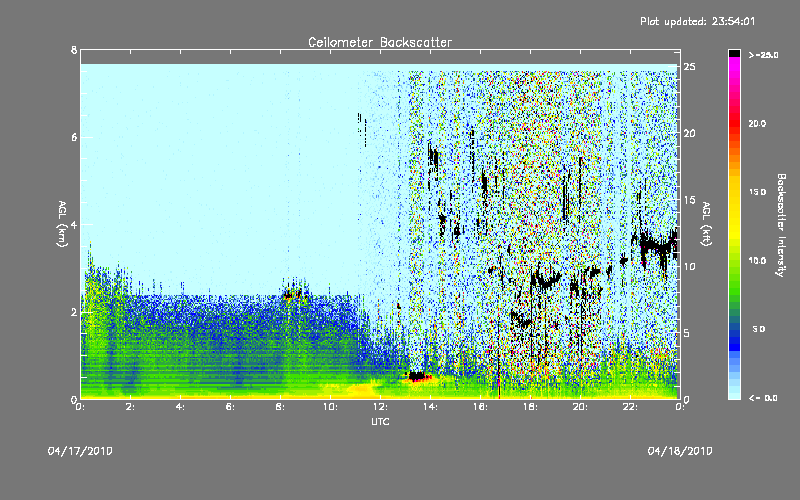Pick the red band of the colorbar
Viewport: 800px width, 500px height.
pos(734,122)
